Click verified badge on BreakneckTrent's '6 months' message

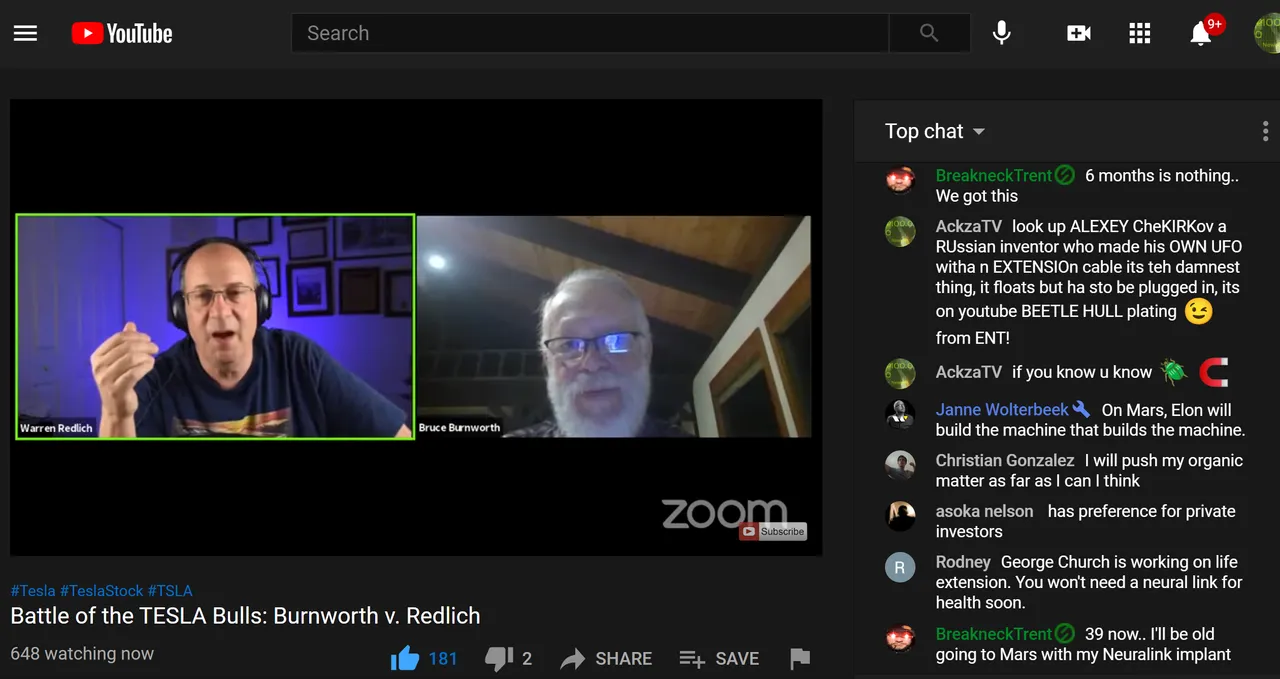pyautogui.click(x=1064, y=175)
